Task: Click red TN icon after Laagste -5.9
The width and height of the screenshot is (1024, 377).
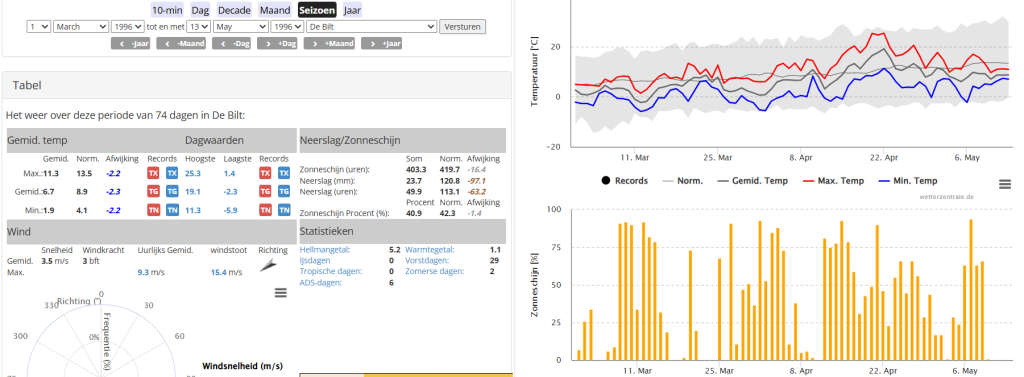Action: click(x=265, y=210)
